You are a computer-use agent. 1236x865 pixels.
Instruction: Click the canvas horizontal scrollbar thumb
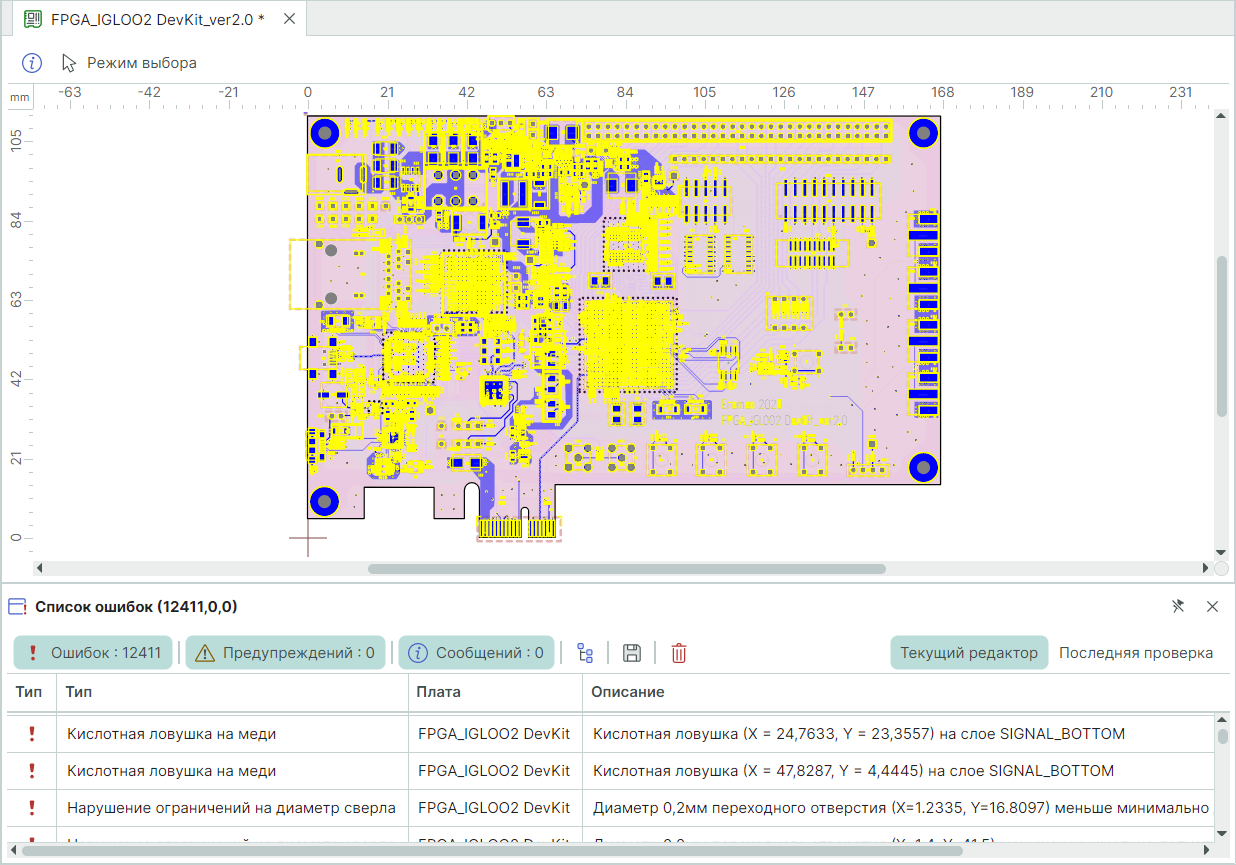pyautogui.click(x=626, y=569)
